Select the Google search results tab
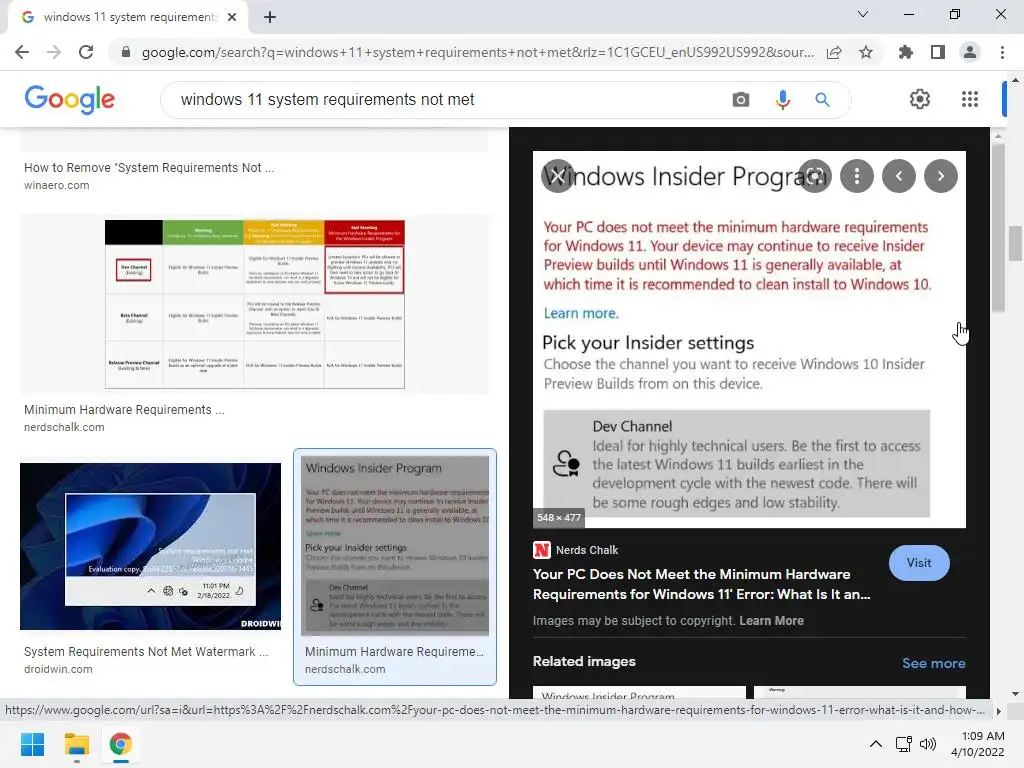Screen dimensions: 1024x768 coord(128,17)
